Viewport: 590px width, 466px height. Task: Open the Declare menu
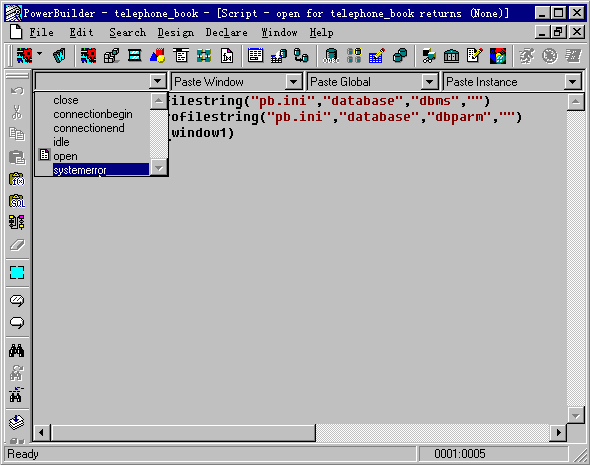(227, 33)
